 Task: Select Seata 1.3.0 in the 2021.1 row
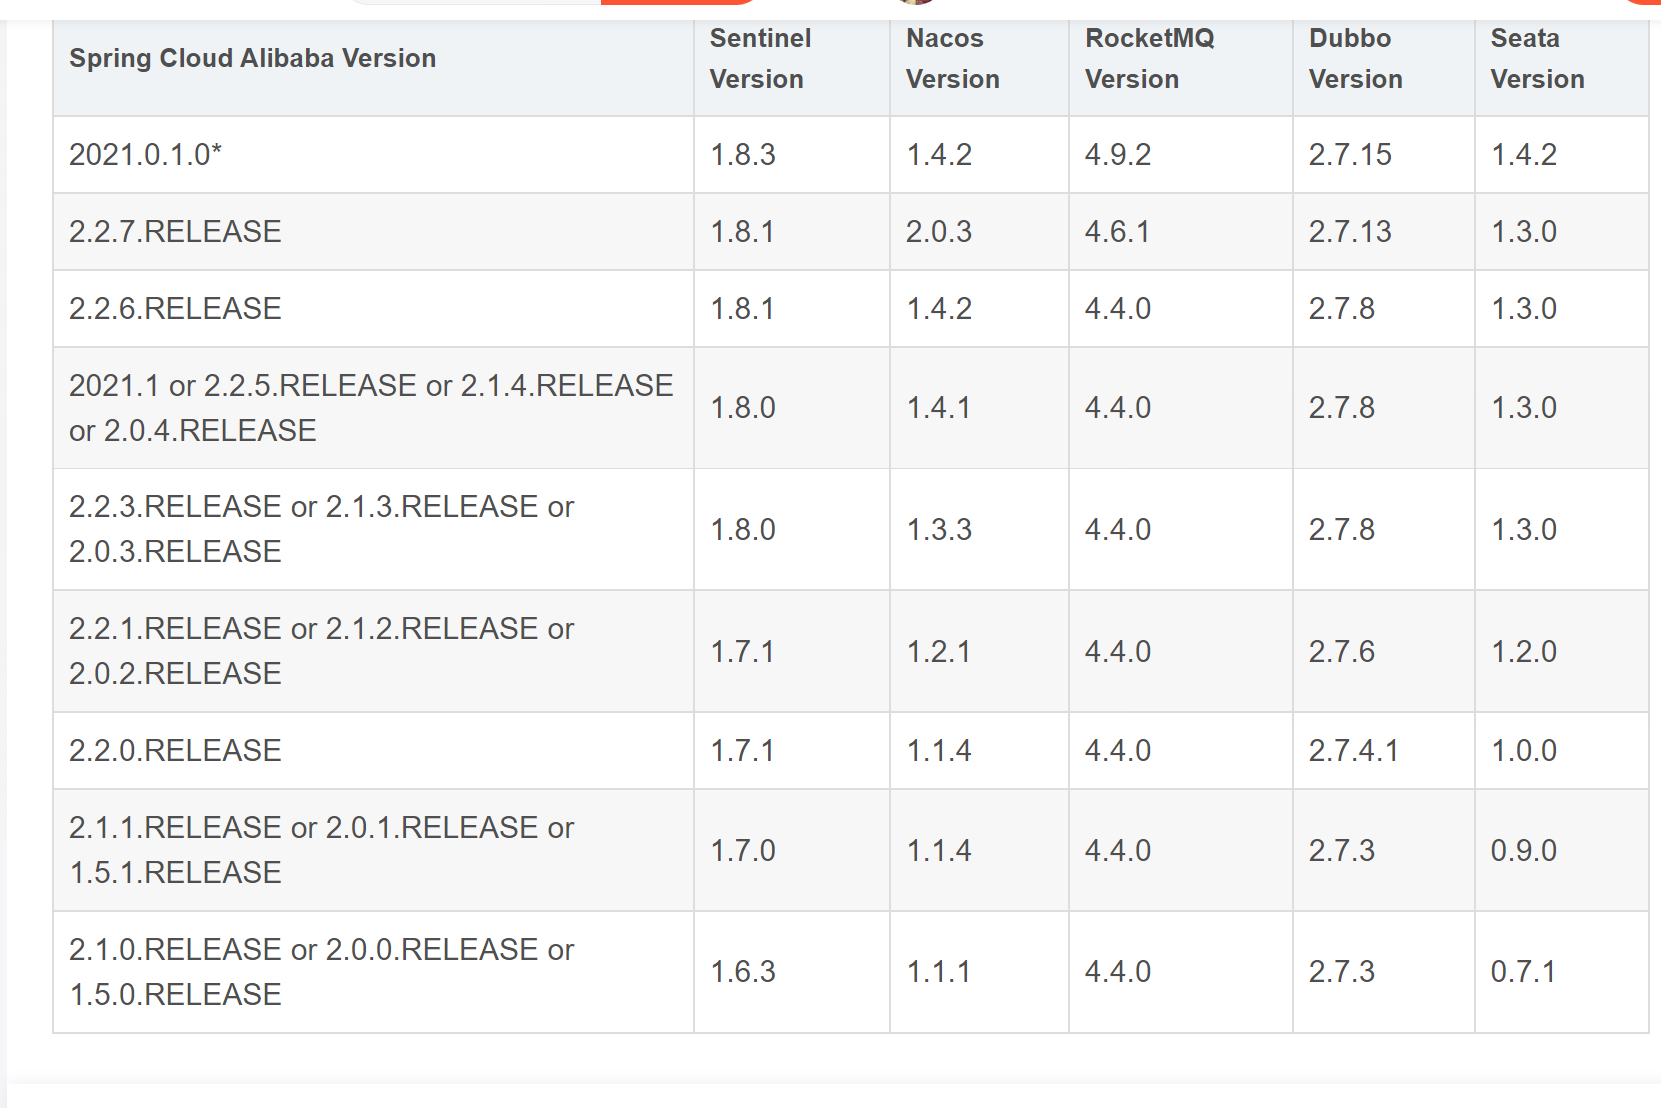tap(1562, 408)
